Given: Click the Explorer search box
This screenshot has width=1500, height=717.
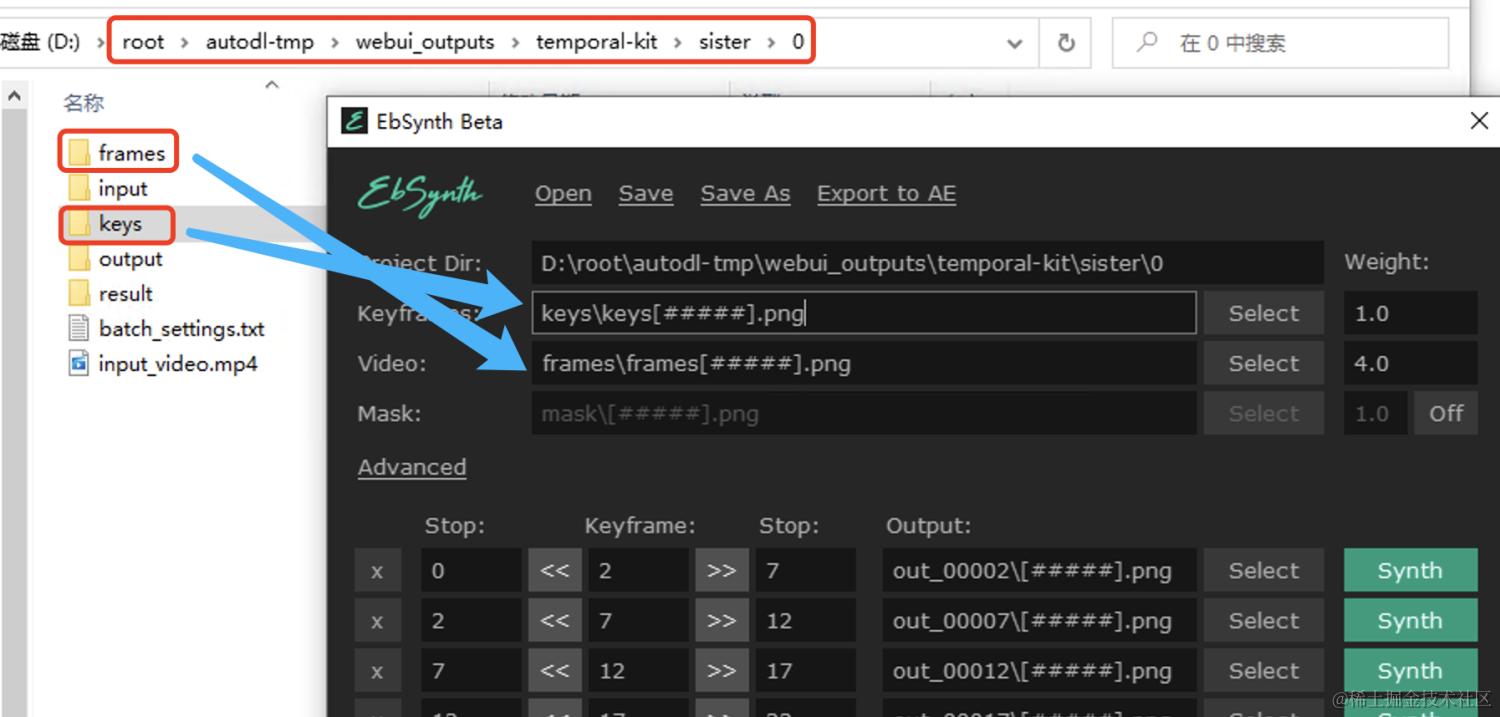Looking at the screenshot, I should (x=1280, y=43).
